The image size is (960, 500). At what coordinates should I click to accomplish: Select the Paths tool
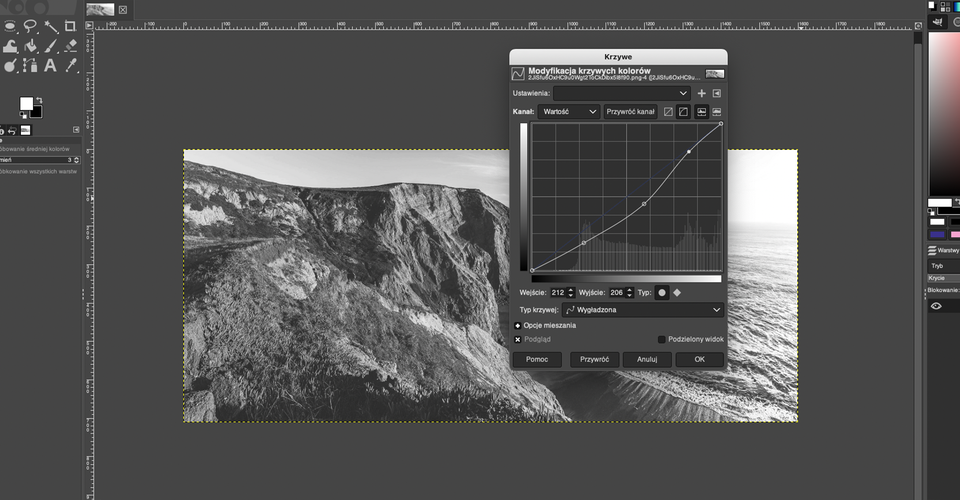coord(30,65)
